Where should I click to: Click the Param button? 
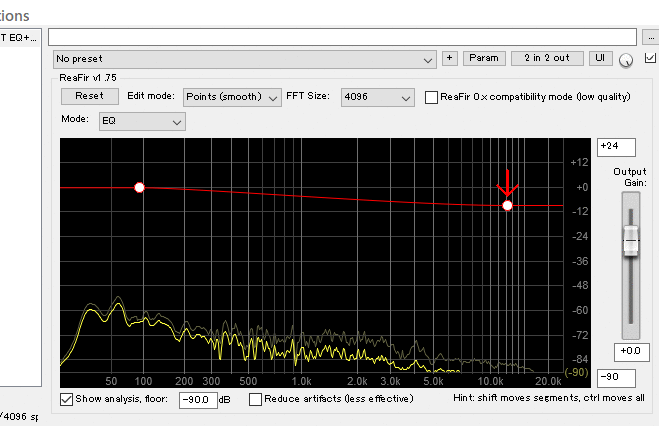[484, 59]
